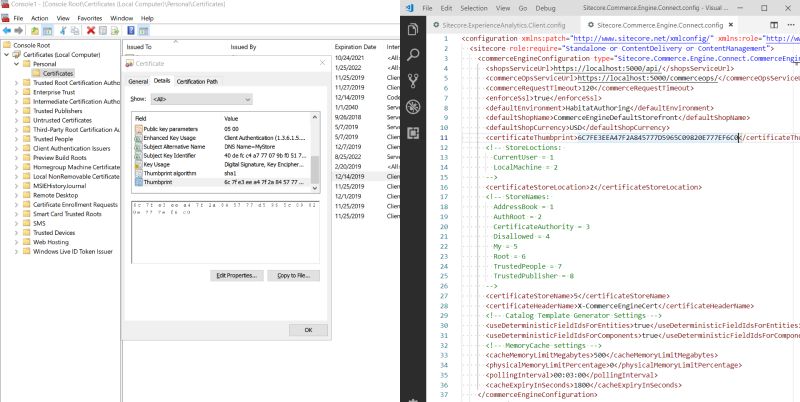Select the Thumbprint algorithm field row
The image size is (800, 402).
click(x=222, y=173)
